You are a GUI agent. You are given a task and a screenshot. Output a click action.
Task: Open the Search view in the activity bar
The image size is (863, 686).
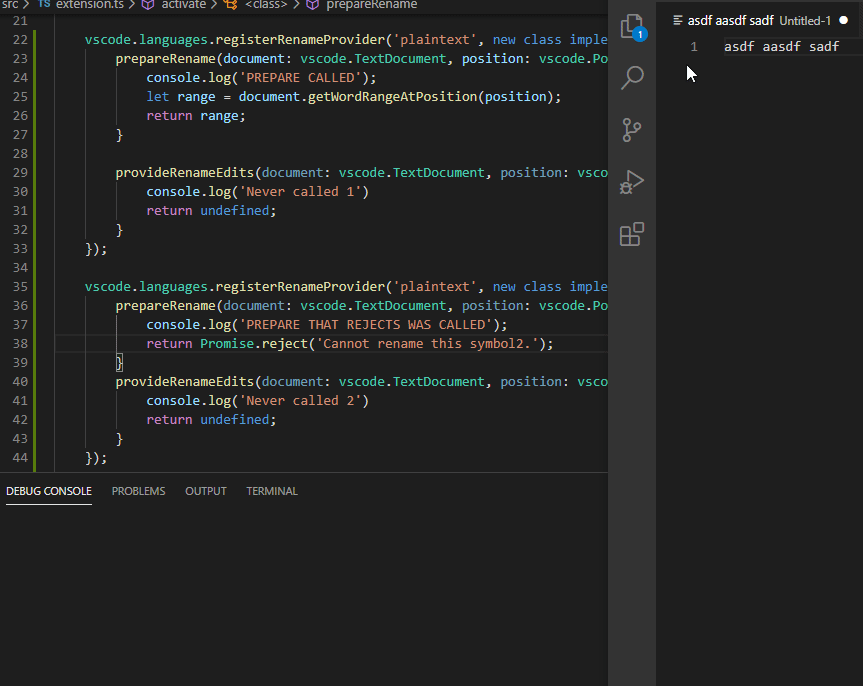point(632,78)
